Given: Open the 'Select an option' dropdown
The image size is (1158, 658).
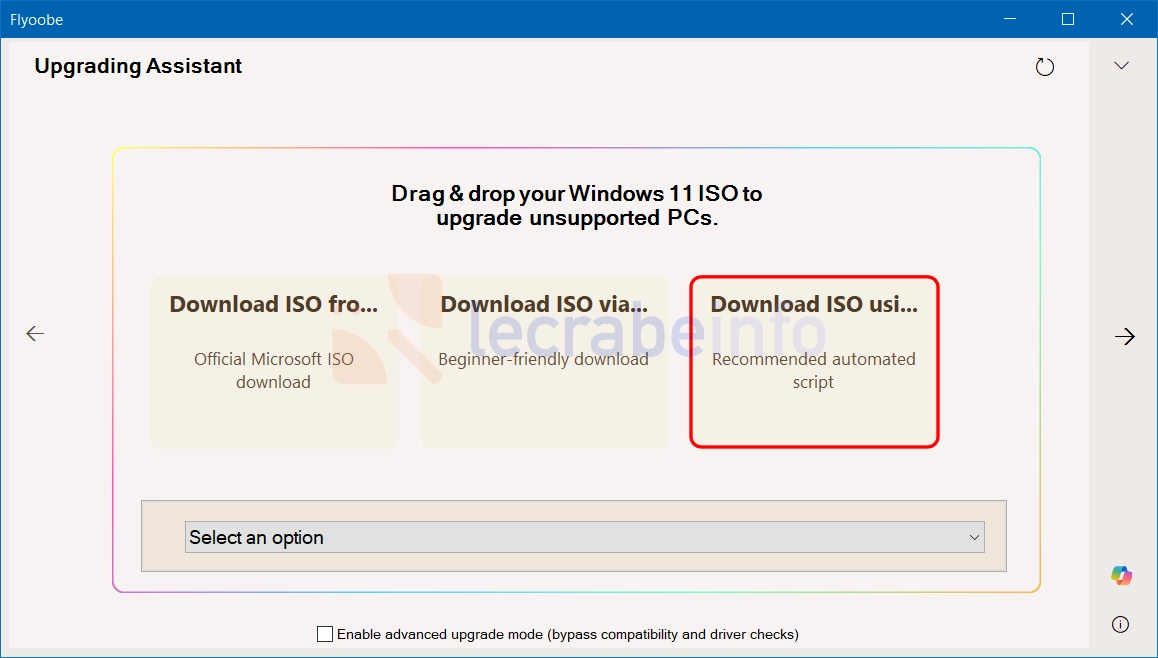Looking at the screenshot, I should pos(584,537).
